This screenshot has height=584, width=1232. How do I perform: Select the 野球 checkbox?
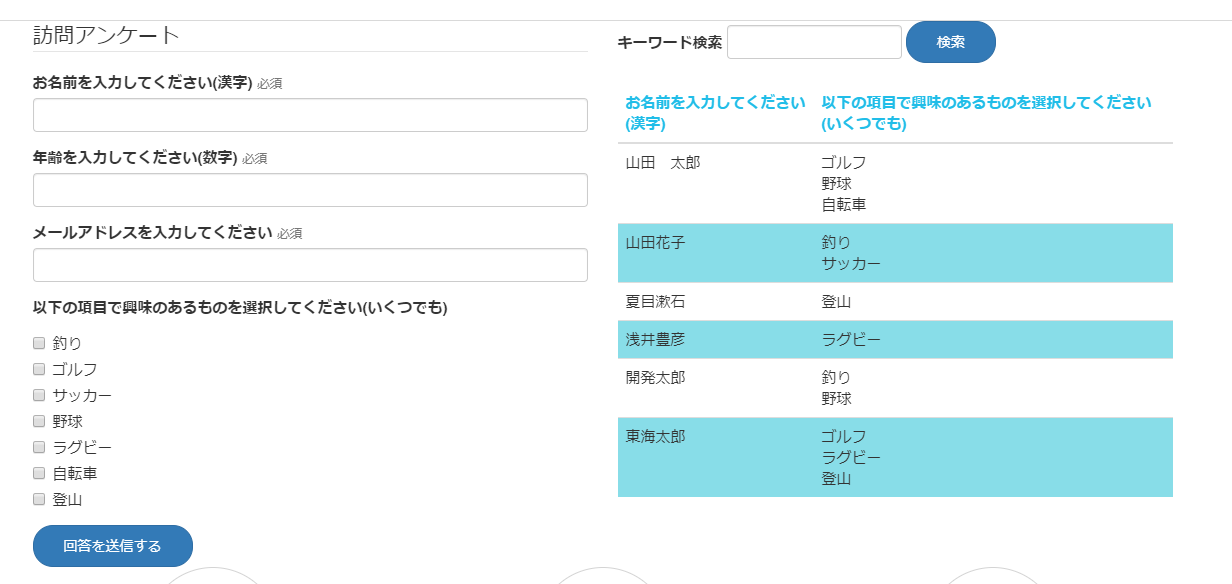coord(39,421)
